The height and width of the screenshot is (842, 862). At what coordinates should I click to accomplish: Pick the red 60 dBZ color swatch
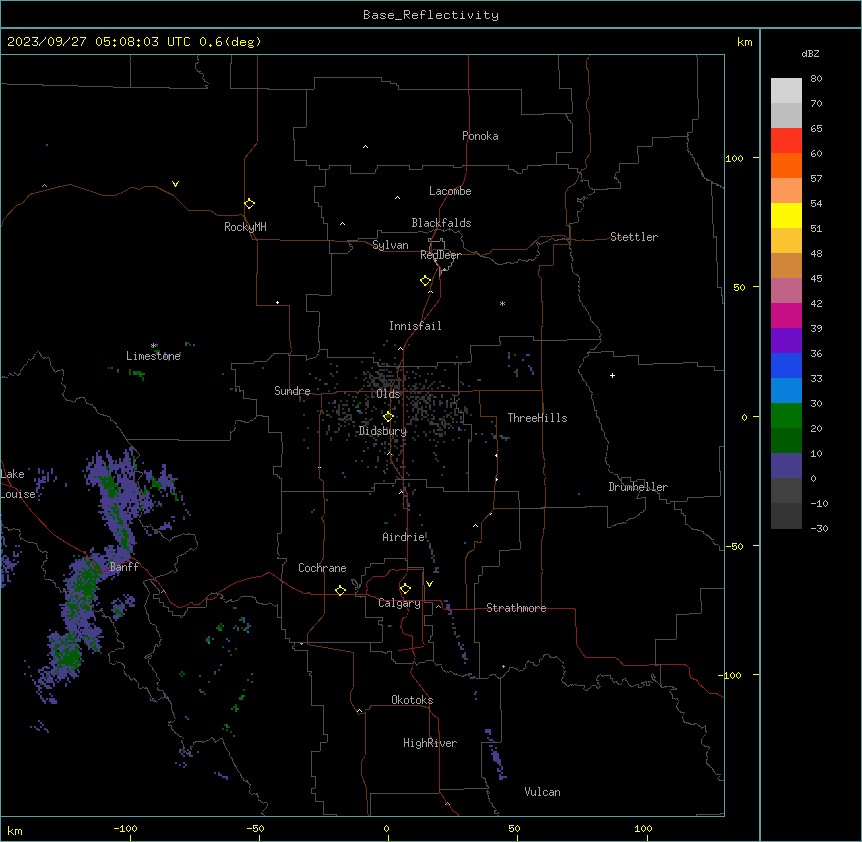(786, 141)
